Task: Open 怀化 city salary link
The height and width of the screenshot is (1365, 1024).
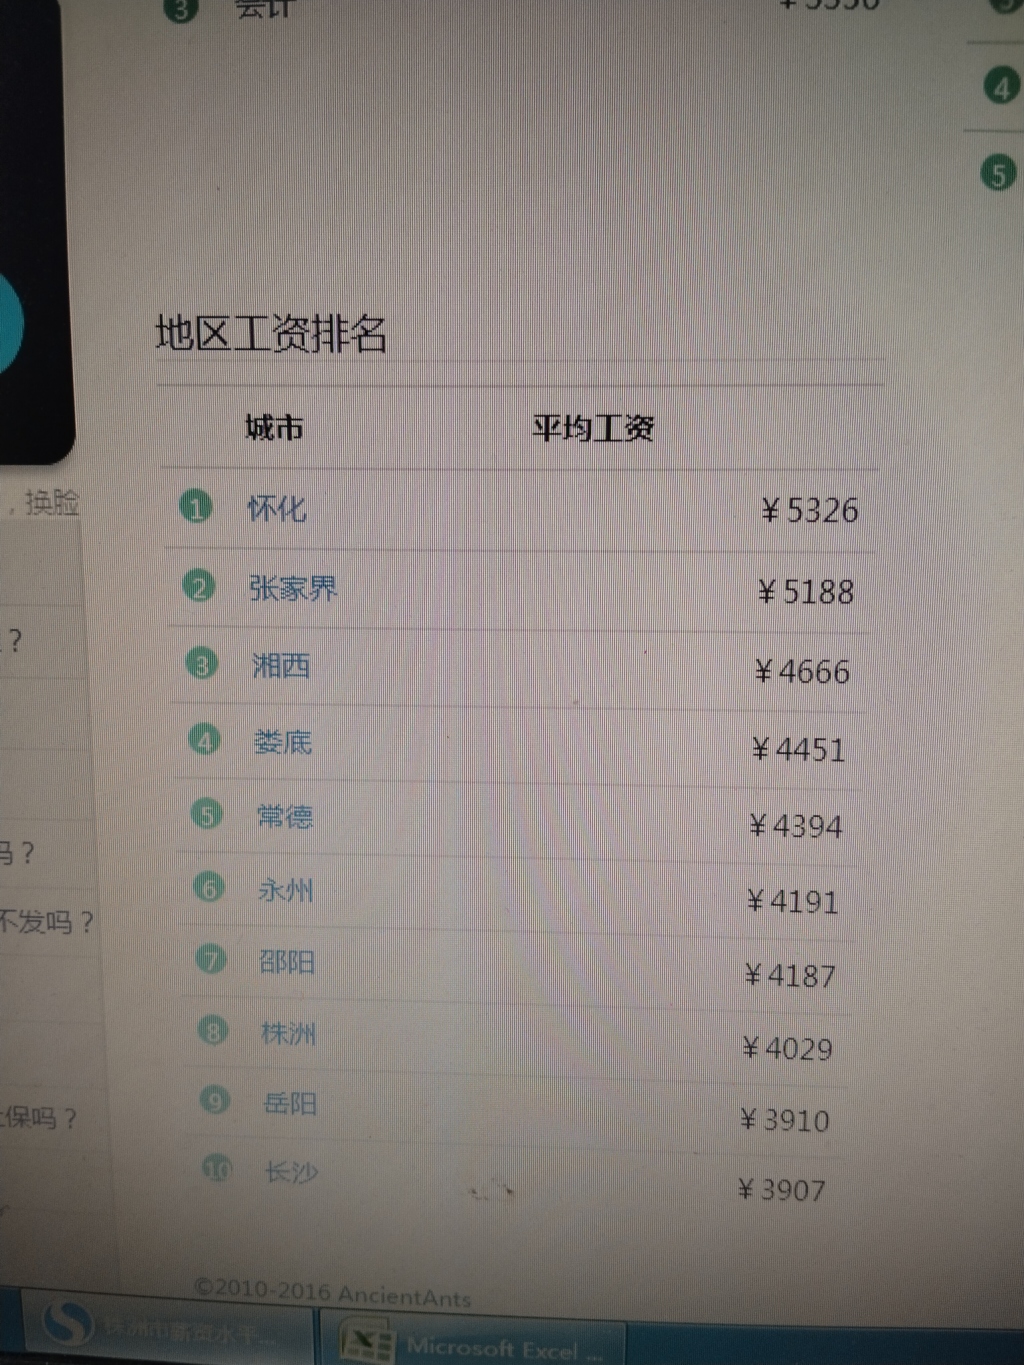Action: 277,508
